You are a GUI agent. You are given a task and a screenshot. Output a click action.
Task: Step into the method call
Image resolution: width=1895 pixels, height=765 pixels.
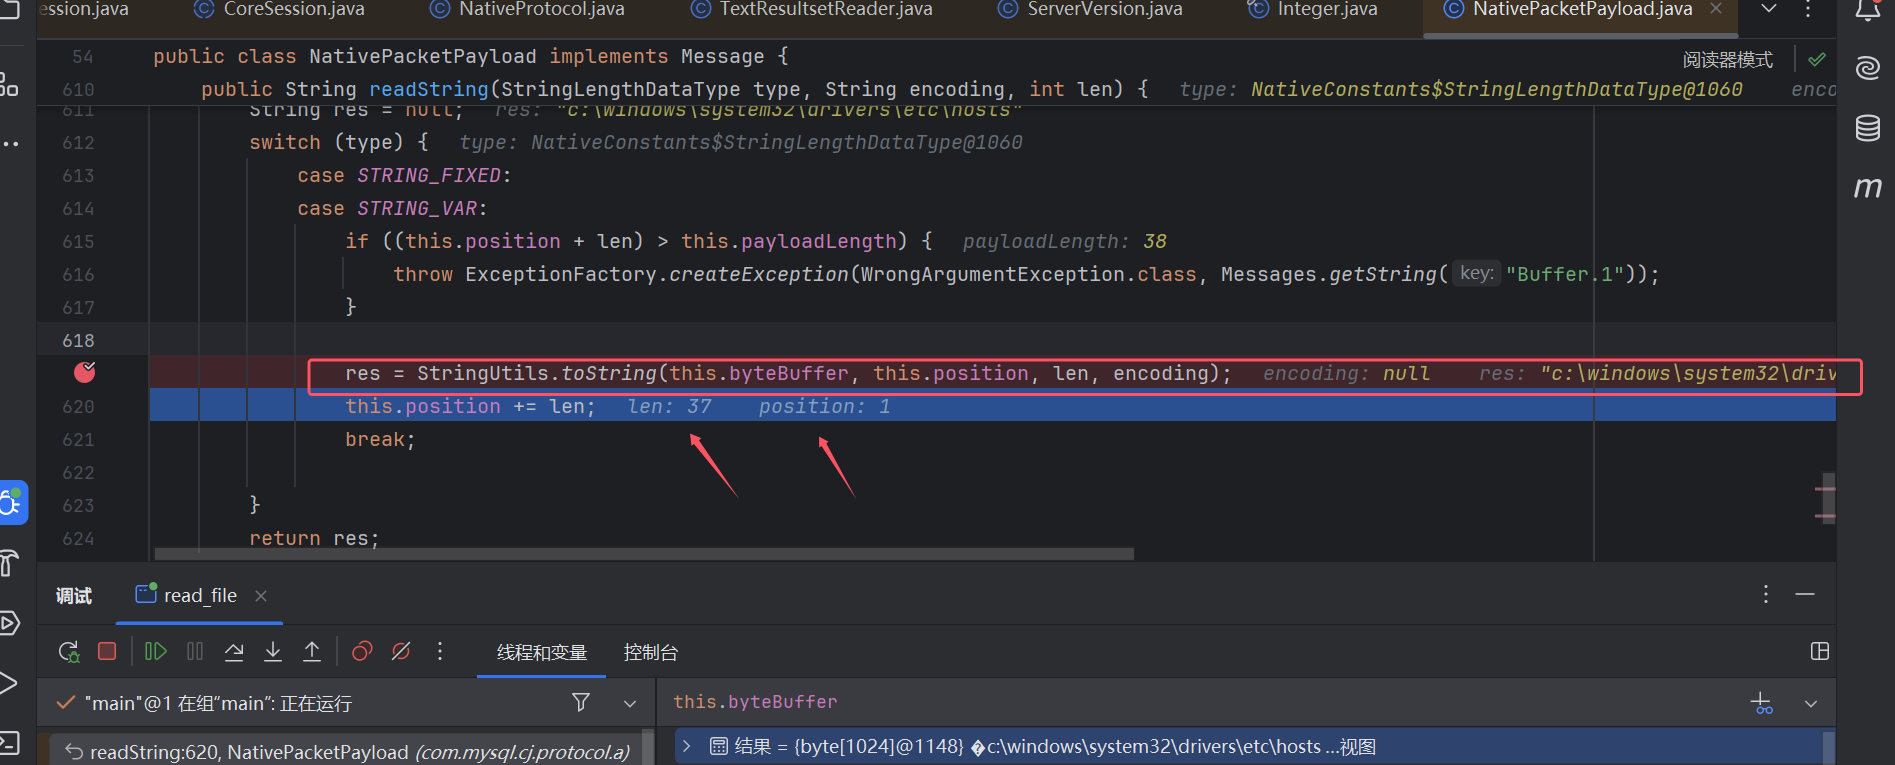click(273, 652)
